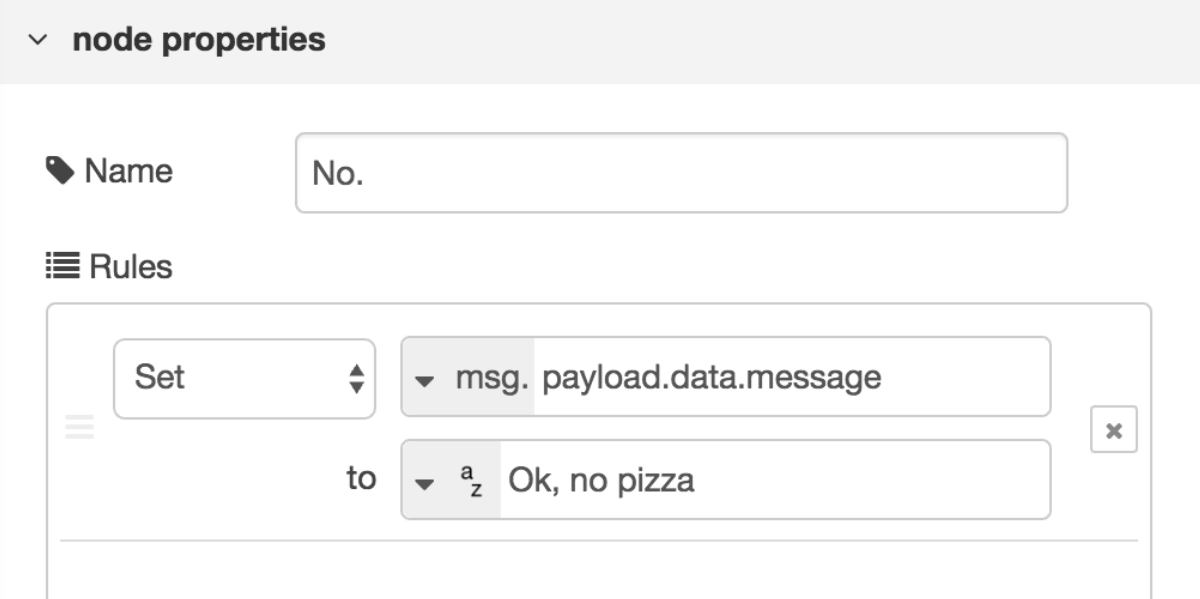The image size is (1200, 599).
Task: Focus the payload.data.message property field
Action: [x=792, y=377]
